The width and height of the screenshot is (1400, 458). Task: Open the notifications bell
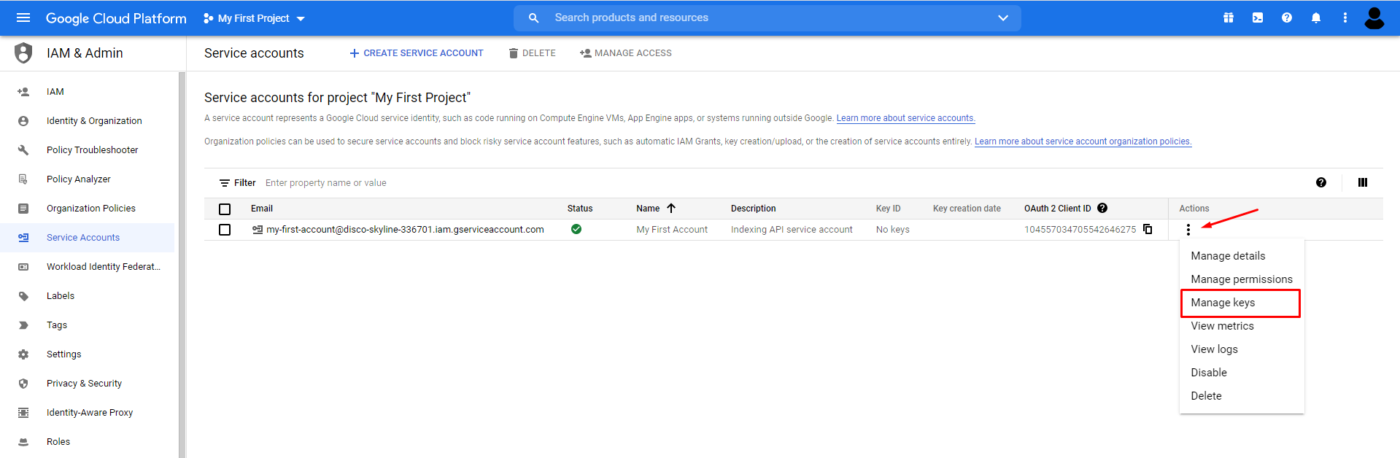tap(1316, 18)
